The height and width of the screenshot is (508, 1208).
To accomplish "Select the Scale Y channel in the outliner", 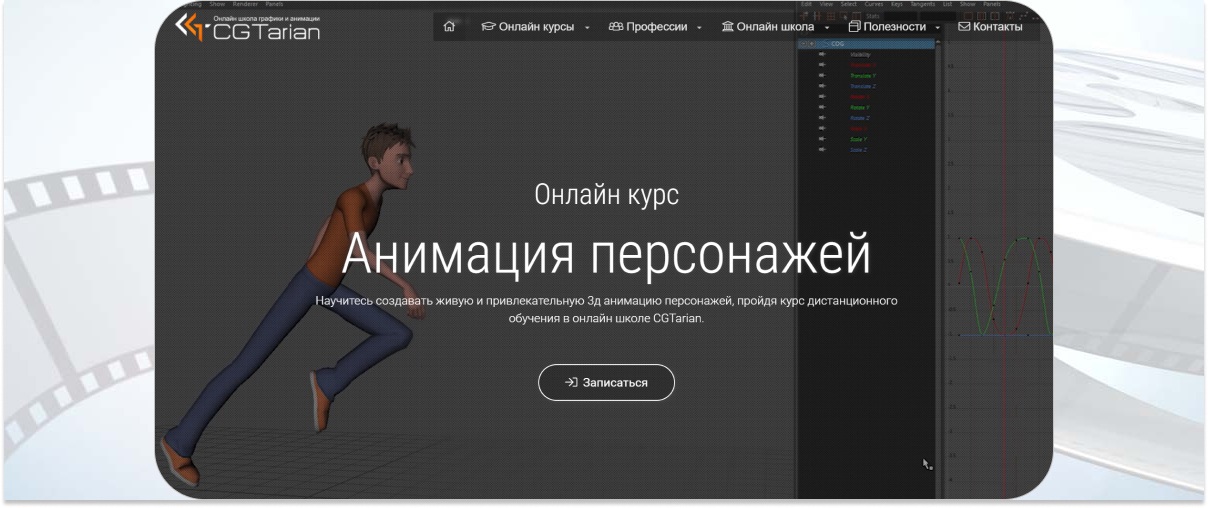I will 859,139.
